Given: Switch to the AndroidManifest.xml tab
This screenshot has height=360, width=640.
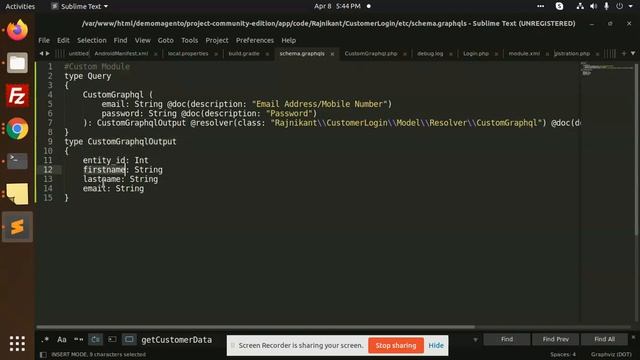Looking at the screenshot, I should click(121, 53).
